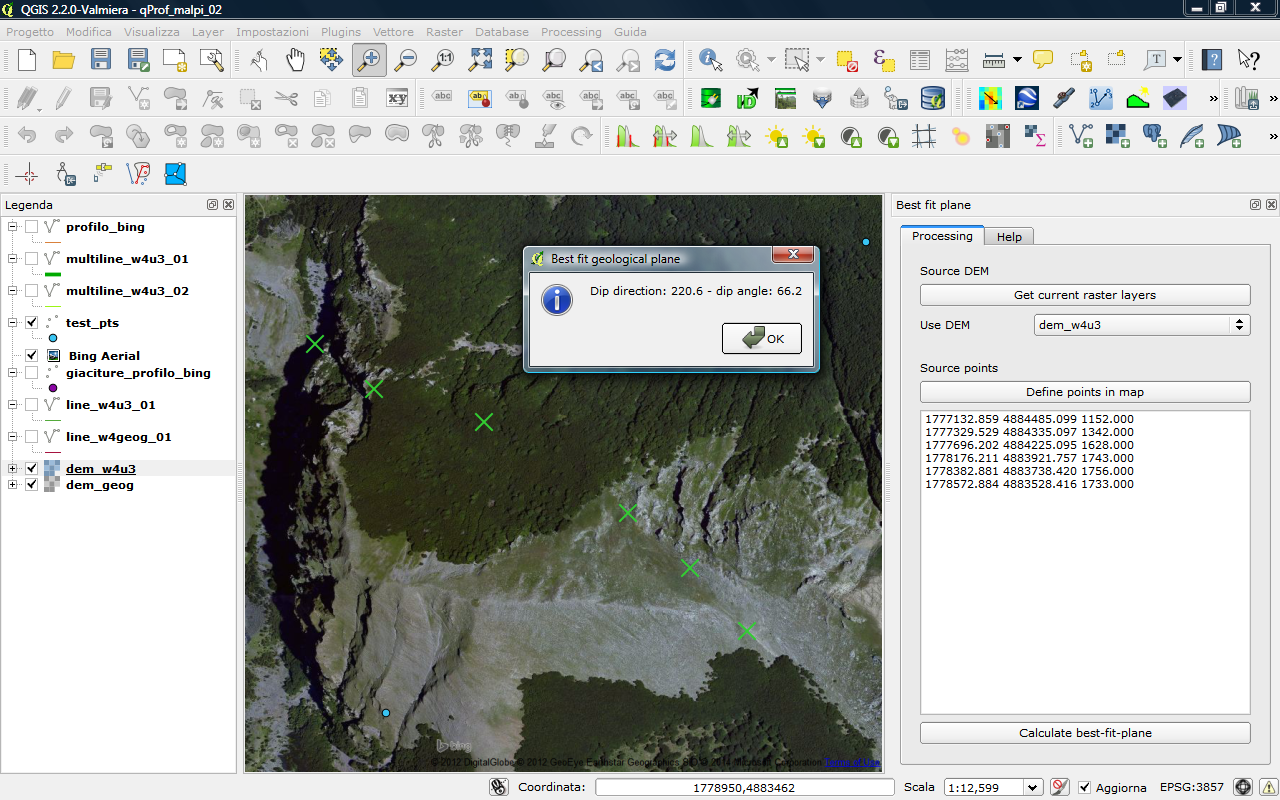Switch to the Help tab
The image size is (1280, 800).
(x=1009, y=236)
